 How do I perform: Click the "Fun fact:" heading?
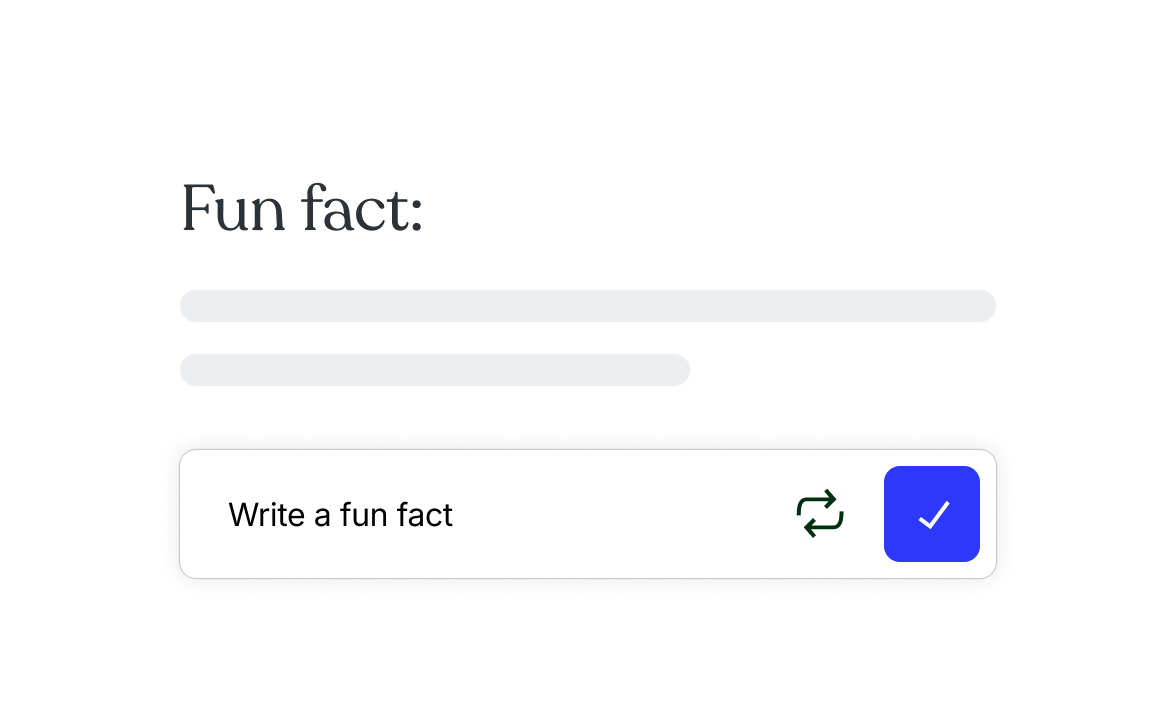[x=302, y=209]
